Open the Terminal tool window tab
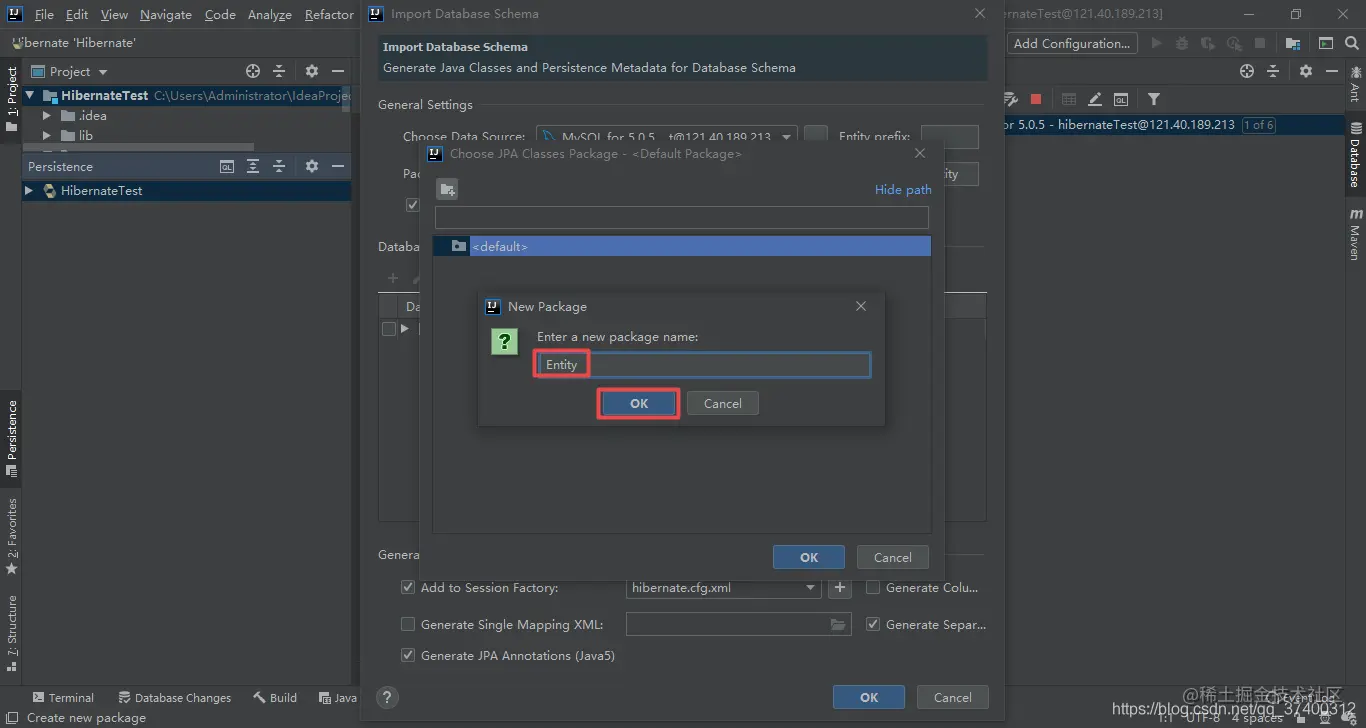Image resolution: width=1366 pixels, height=728 pixels. tap(63, 697)
